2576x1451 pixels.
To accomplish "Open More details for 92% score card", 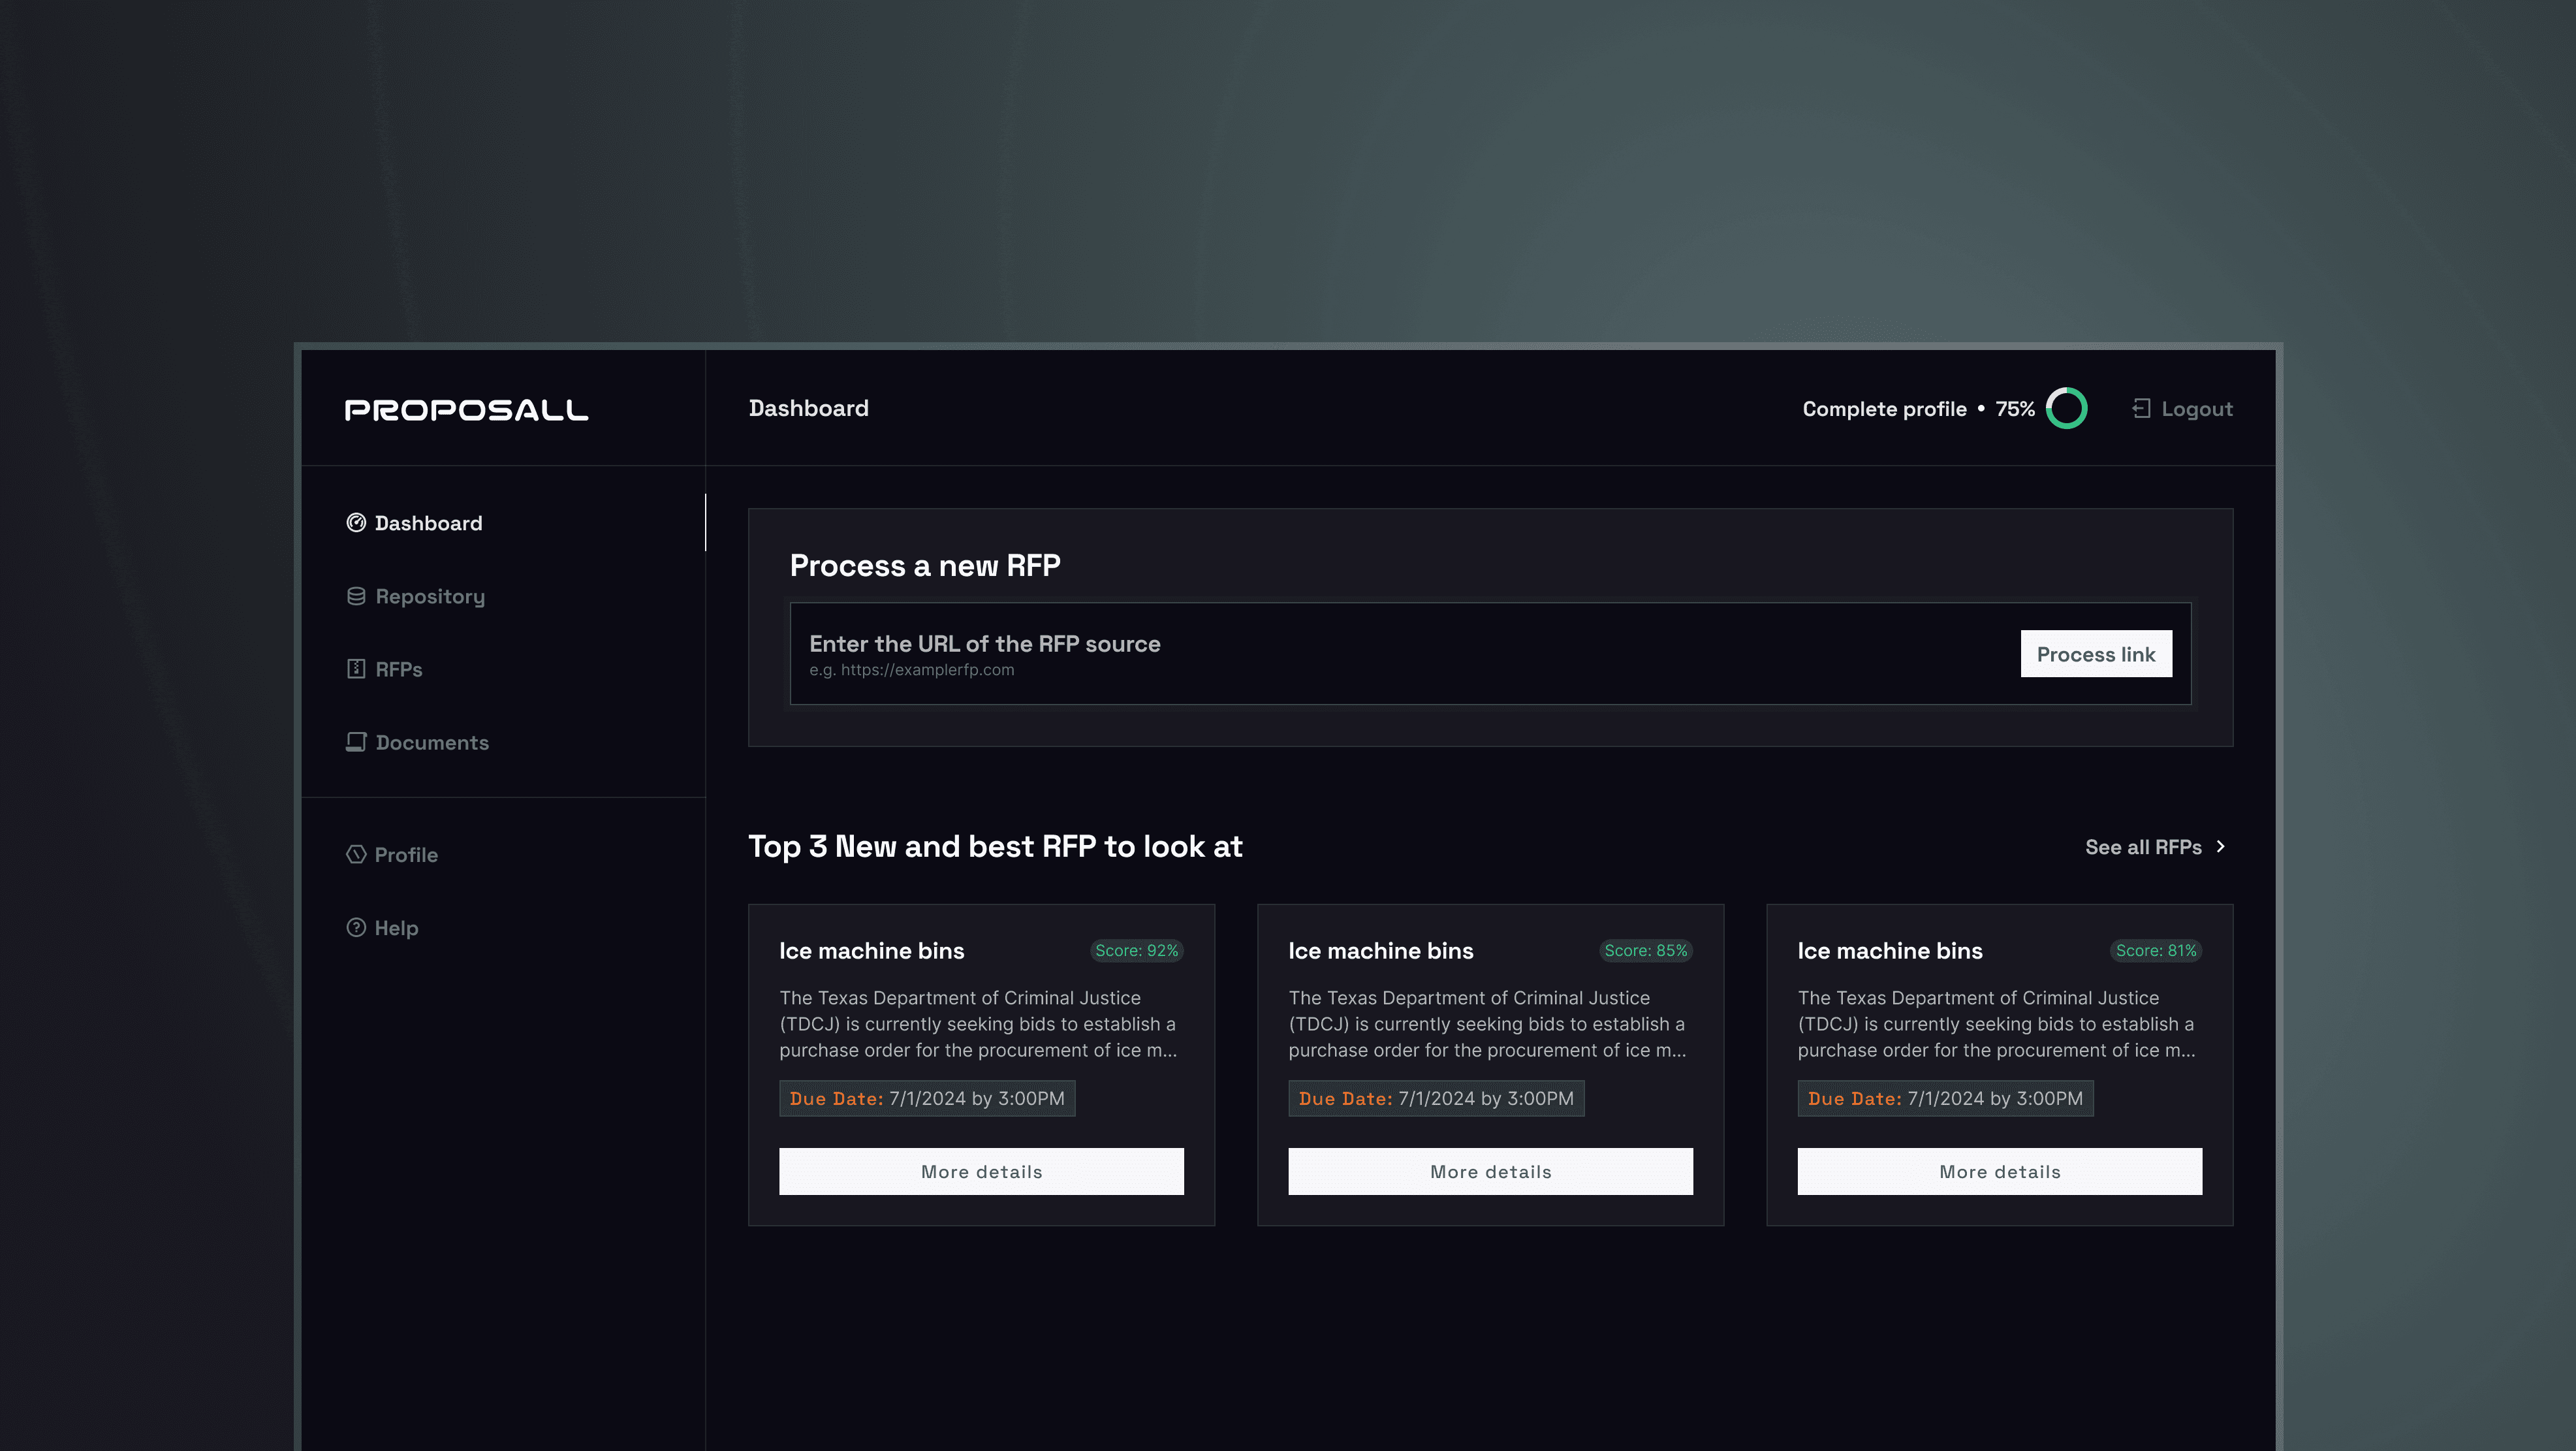I will [981, 1171].
